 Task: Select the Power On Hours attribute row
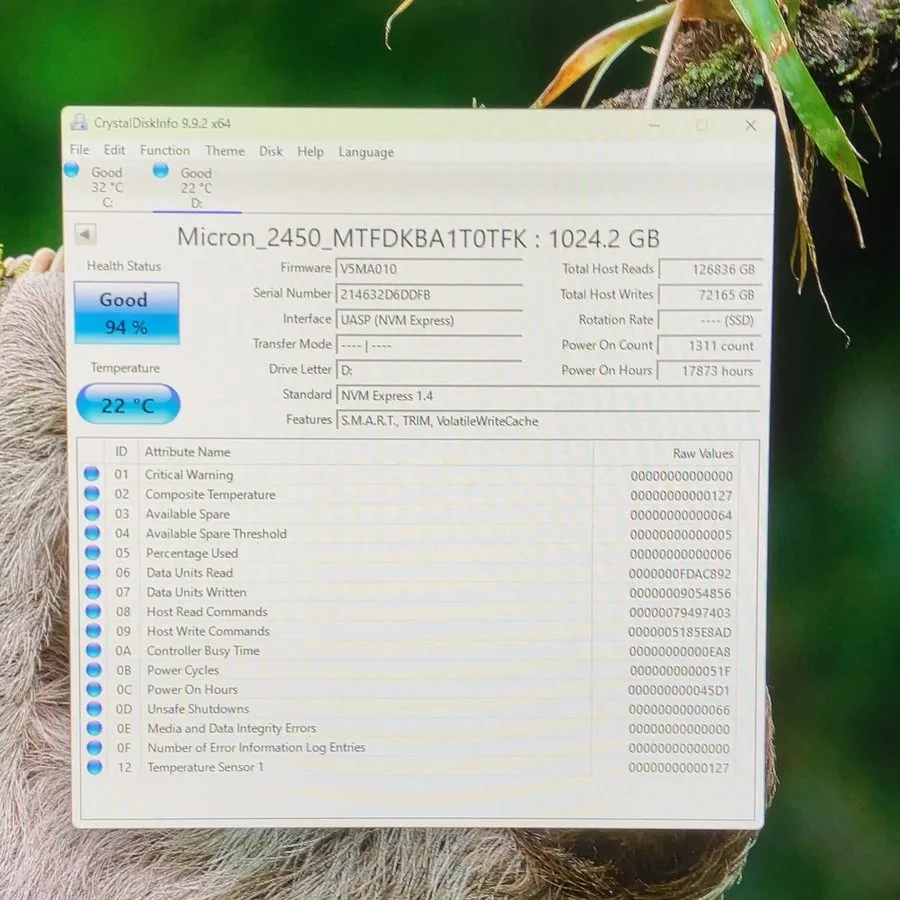pyautogui.click(x=409, y=690)
